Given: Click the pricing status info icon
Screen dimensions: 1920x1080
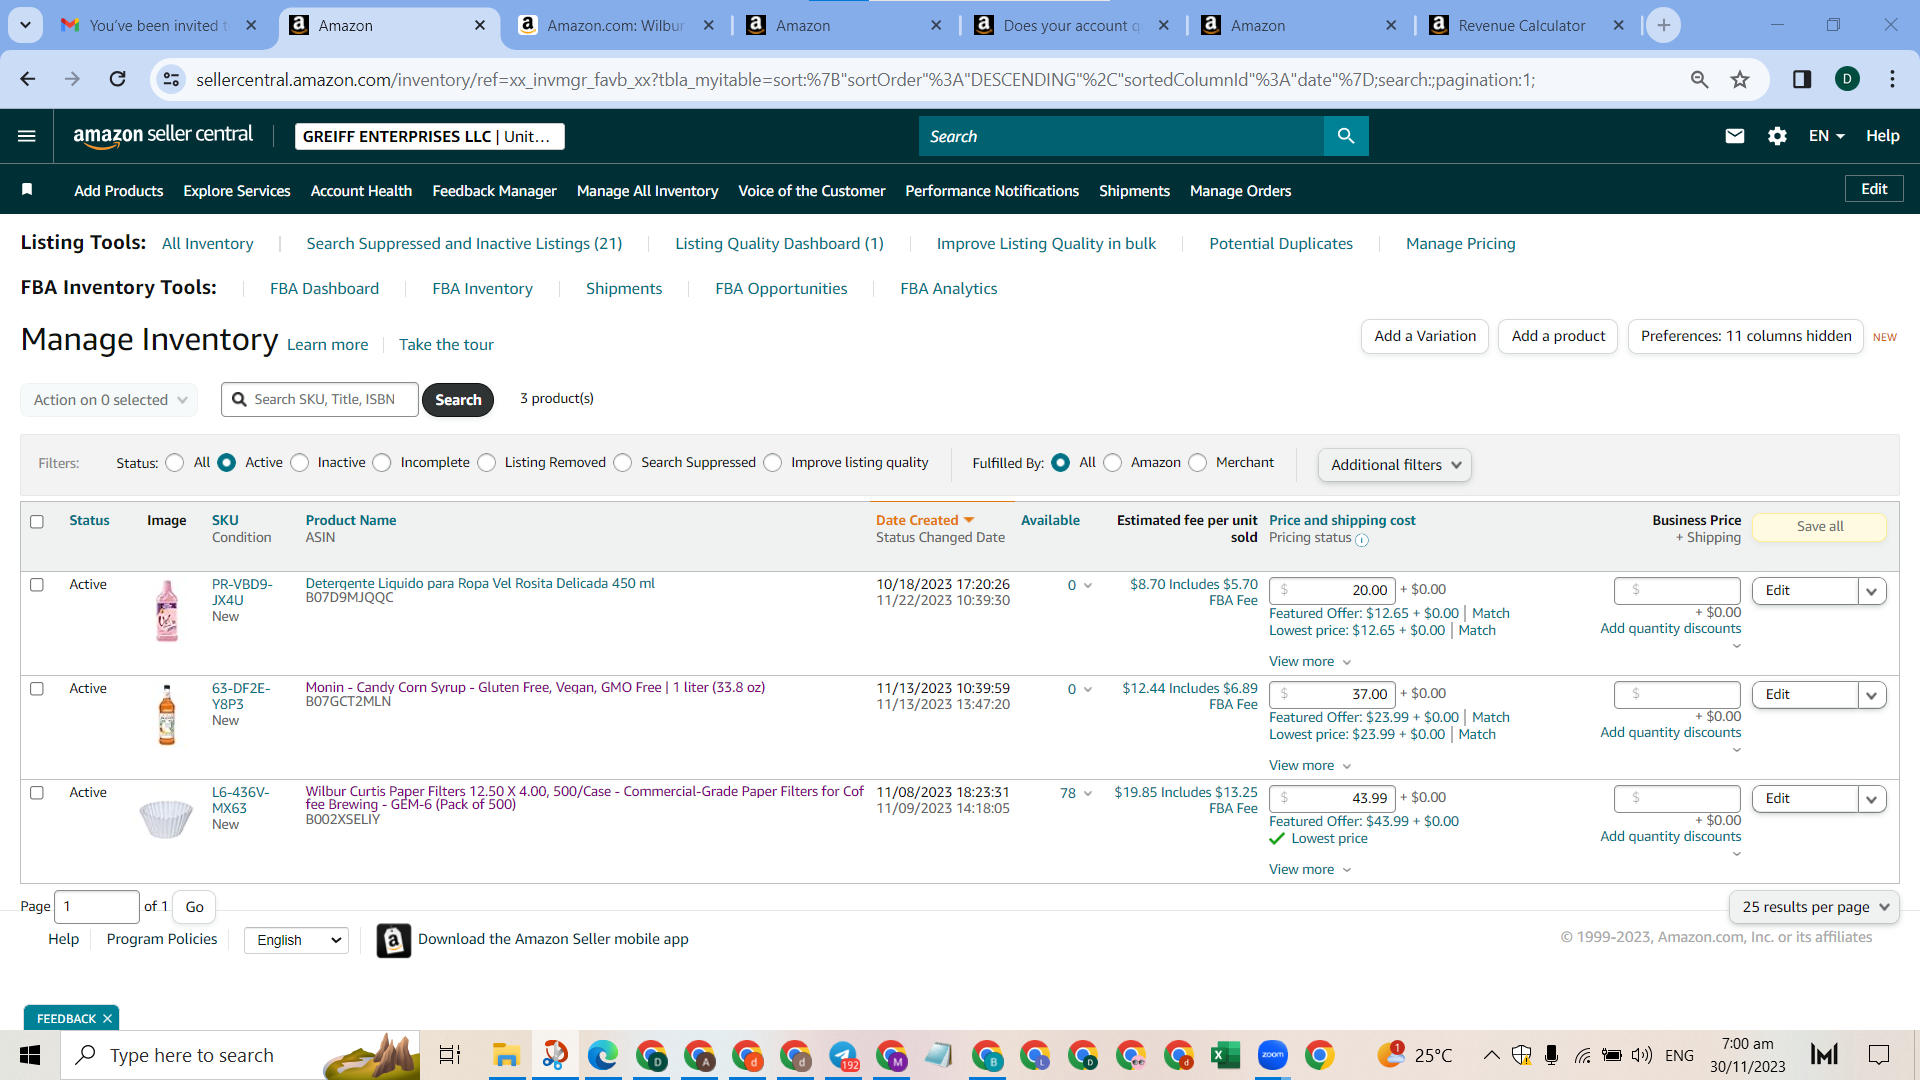Looking at the screenshot, I should coord(1362,540).
